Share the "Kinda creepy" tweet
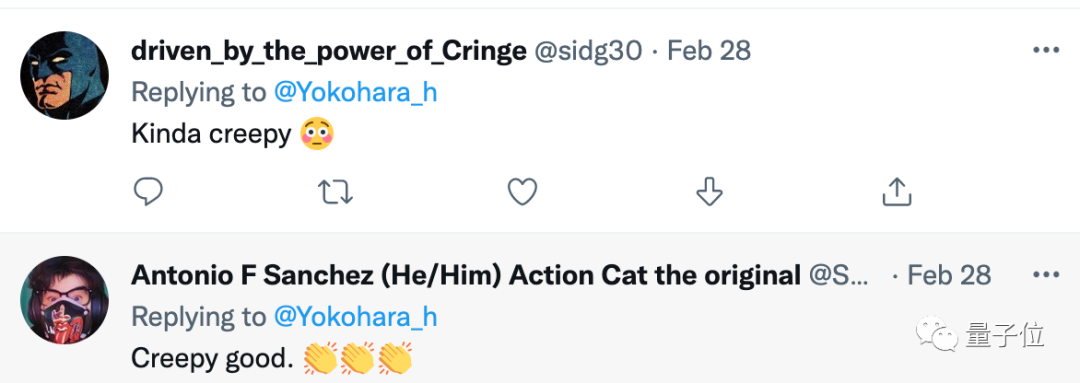 897,192
